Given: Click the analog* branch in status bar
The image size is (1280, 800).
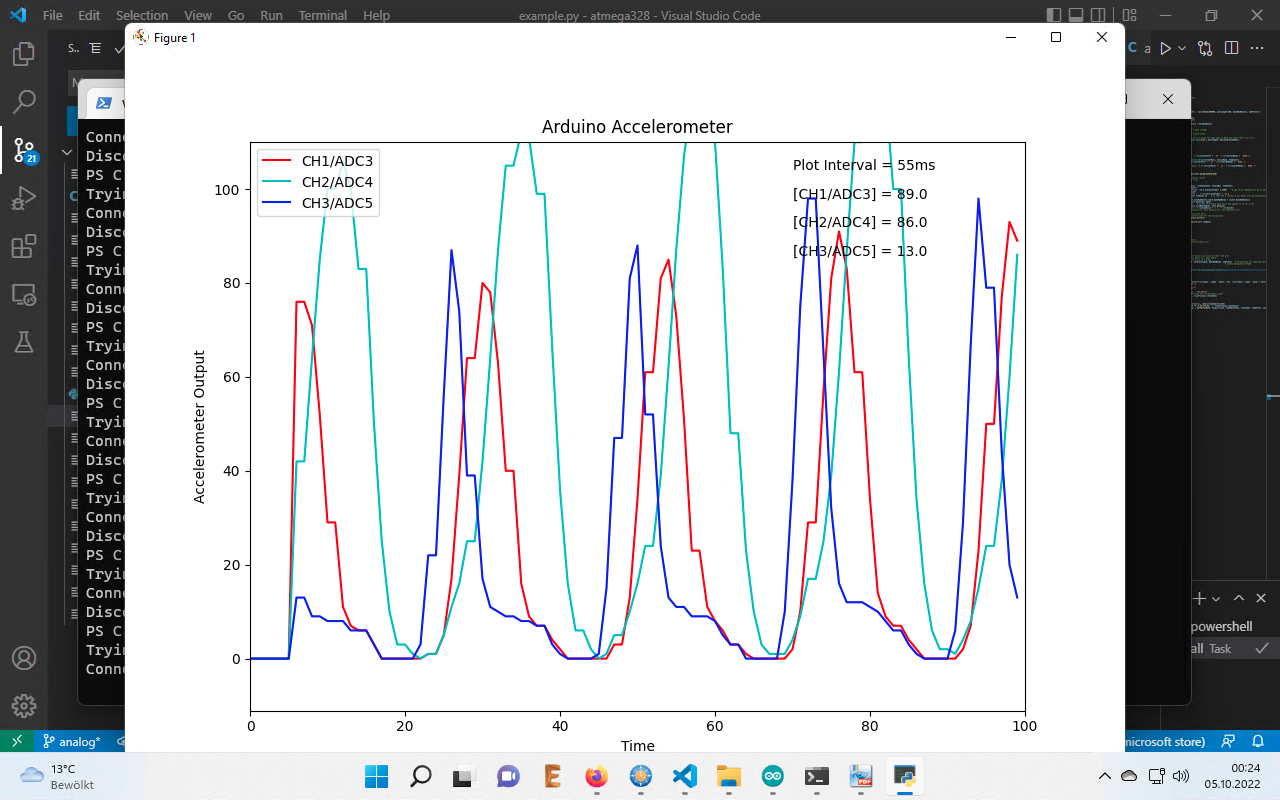Looking at the screenshot, I should [x=72, y=741].
